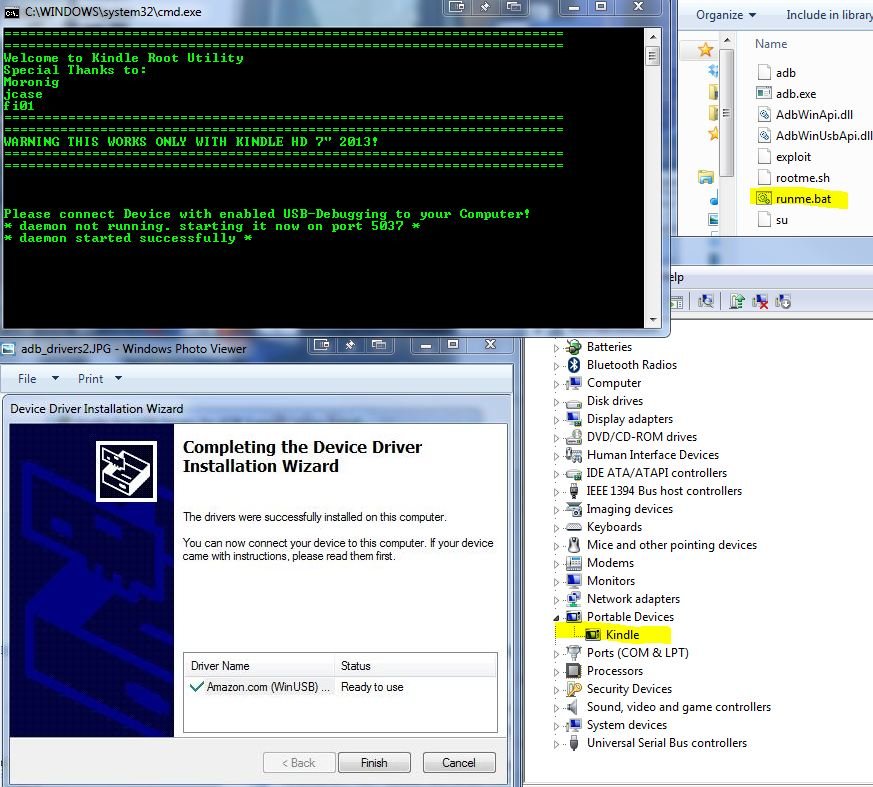Image resolution: width=873 pixels, height=787 pixels.
Task: Click the Uninstall toolbar icon with red X
Action: click(760, 301)
